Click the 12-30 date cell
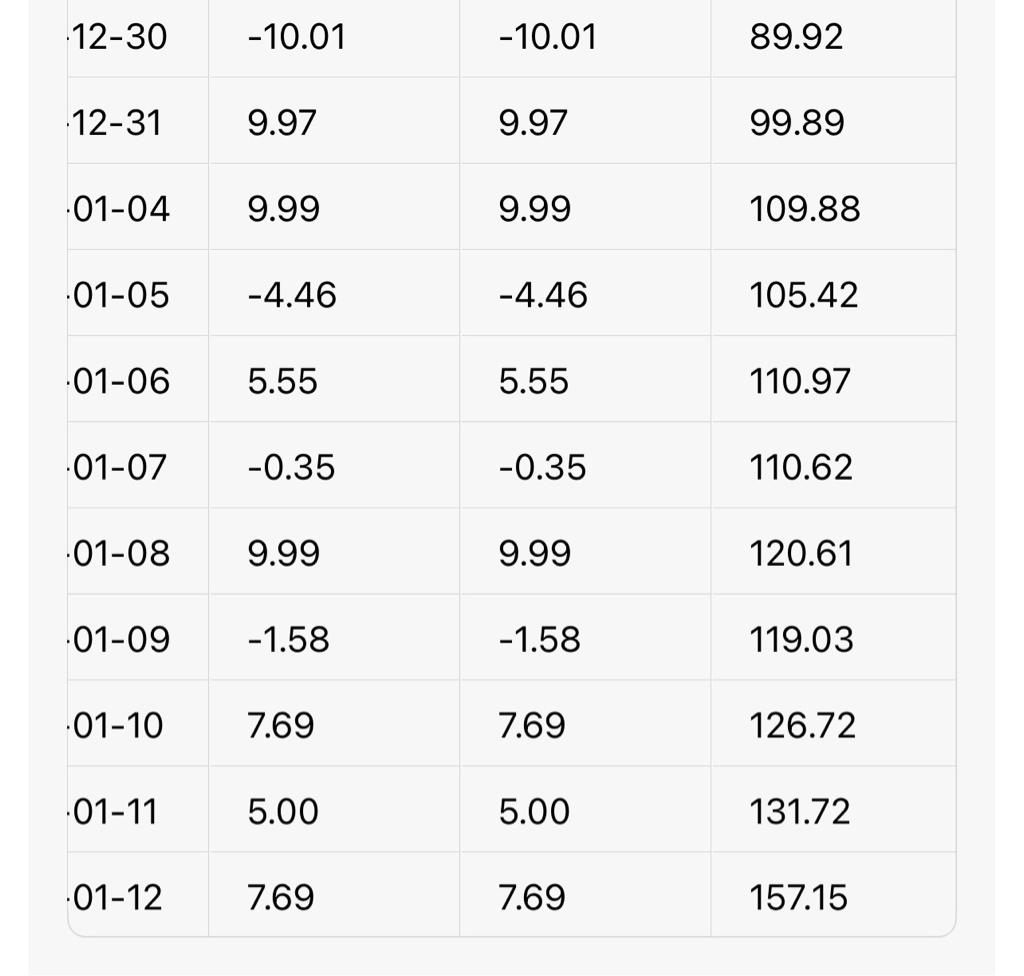1024x976 pixels. pyautogui.click(x=120, y=37)
